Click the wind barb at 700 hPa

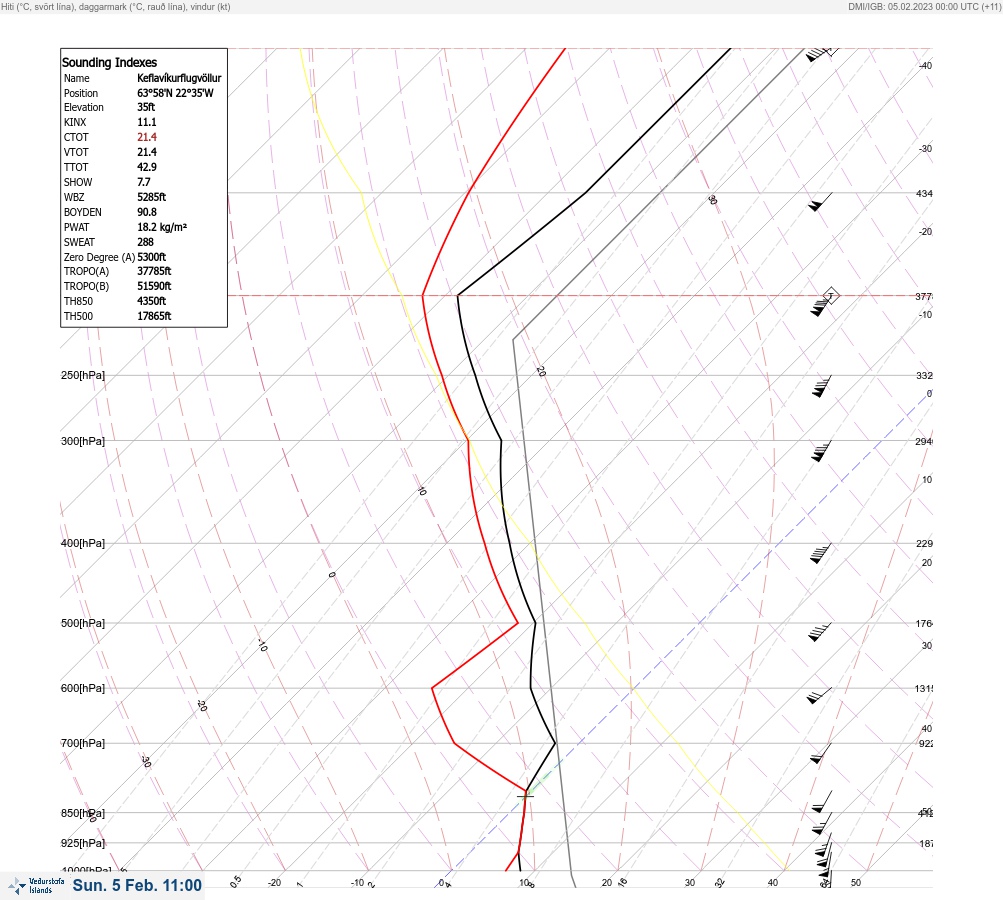tap(820, 754)
